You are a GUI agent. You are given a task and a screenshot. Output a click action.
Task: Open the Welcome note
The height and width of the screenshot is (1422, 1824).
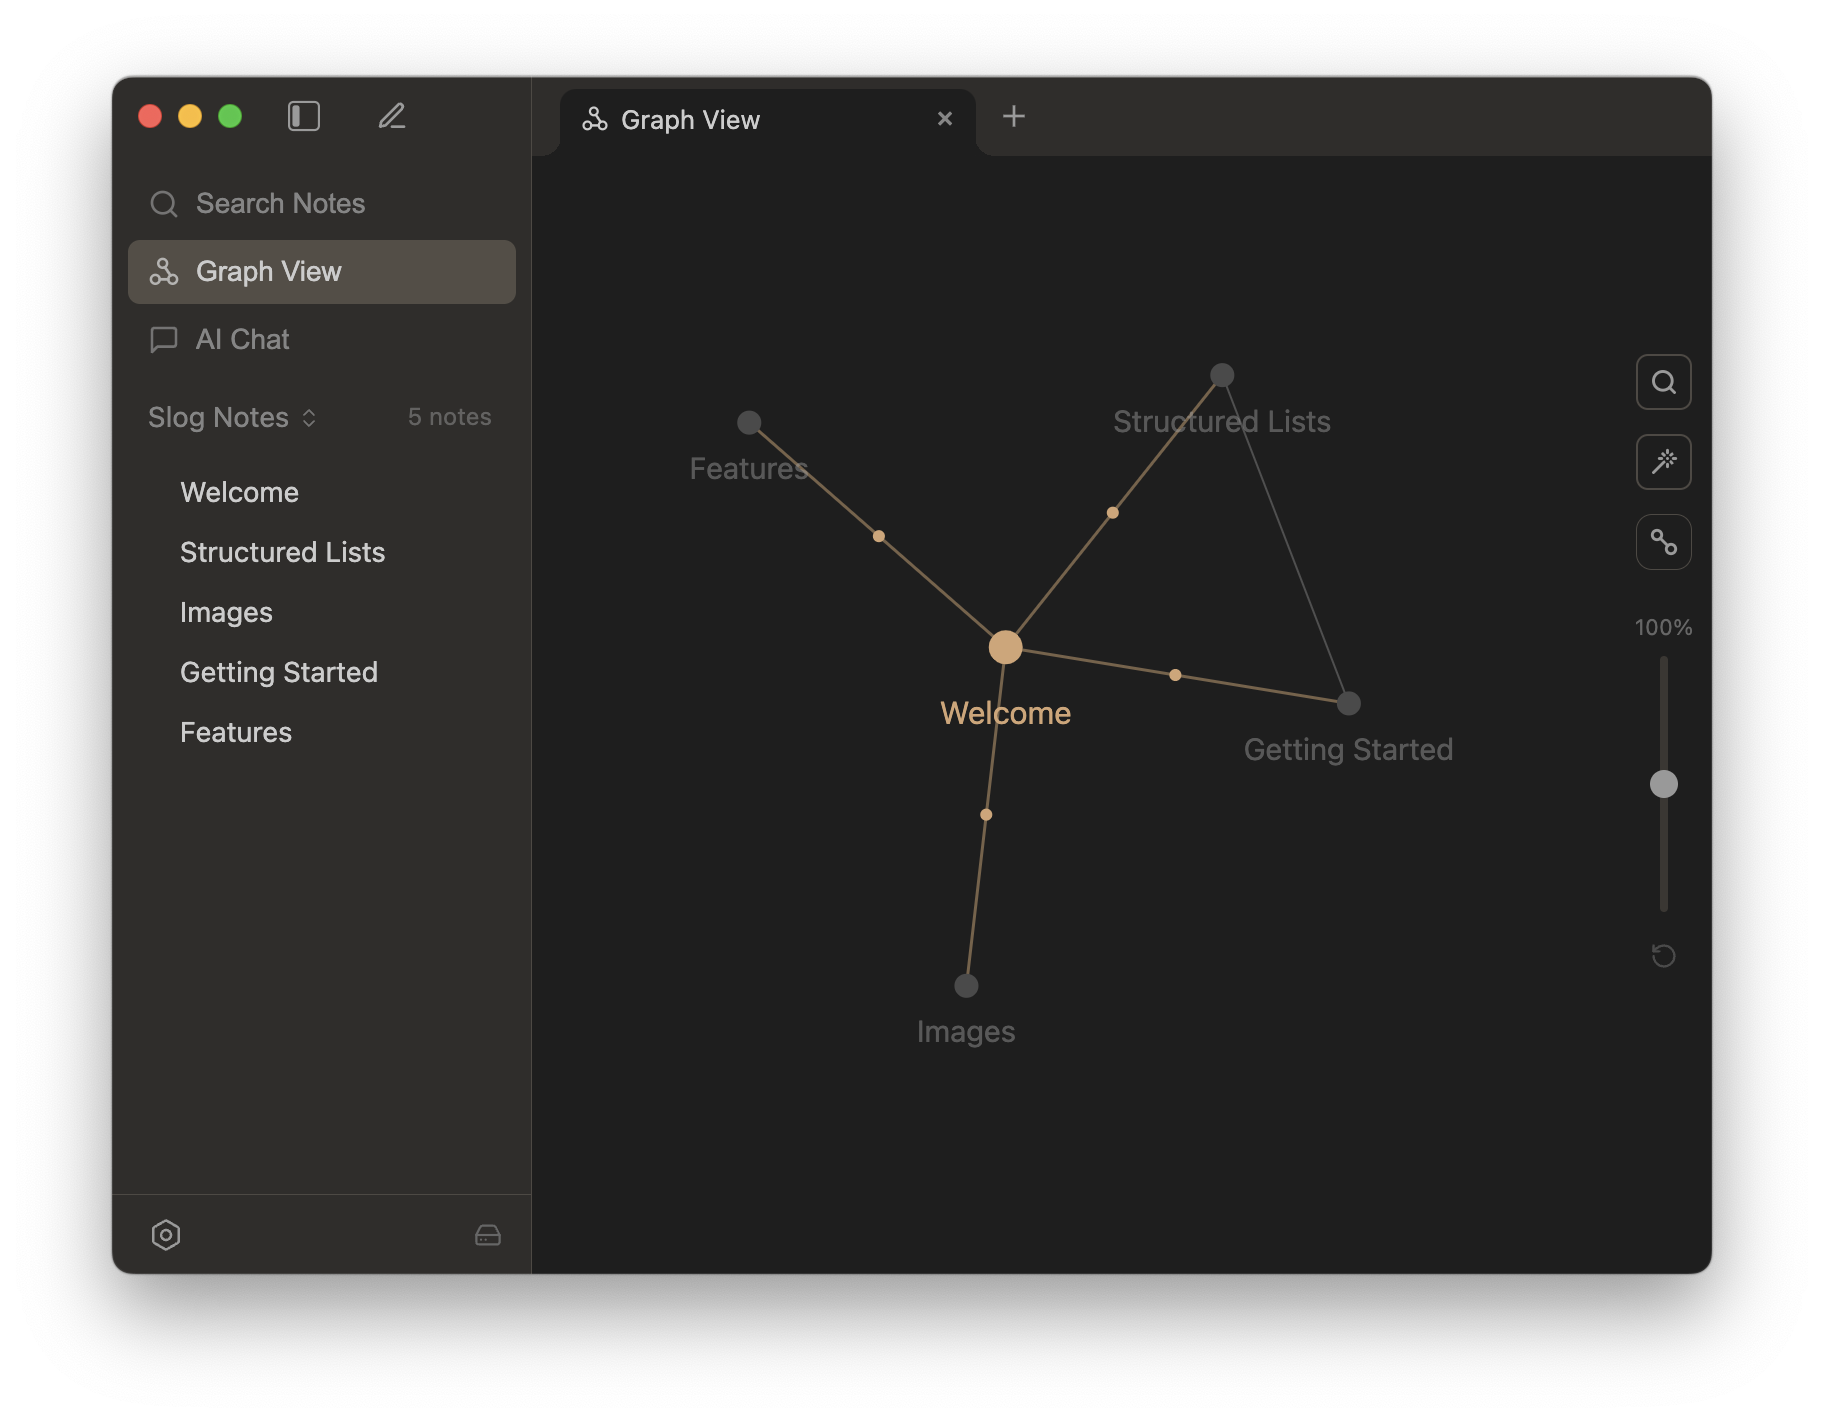(239, 491)
